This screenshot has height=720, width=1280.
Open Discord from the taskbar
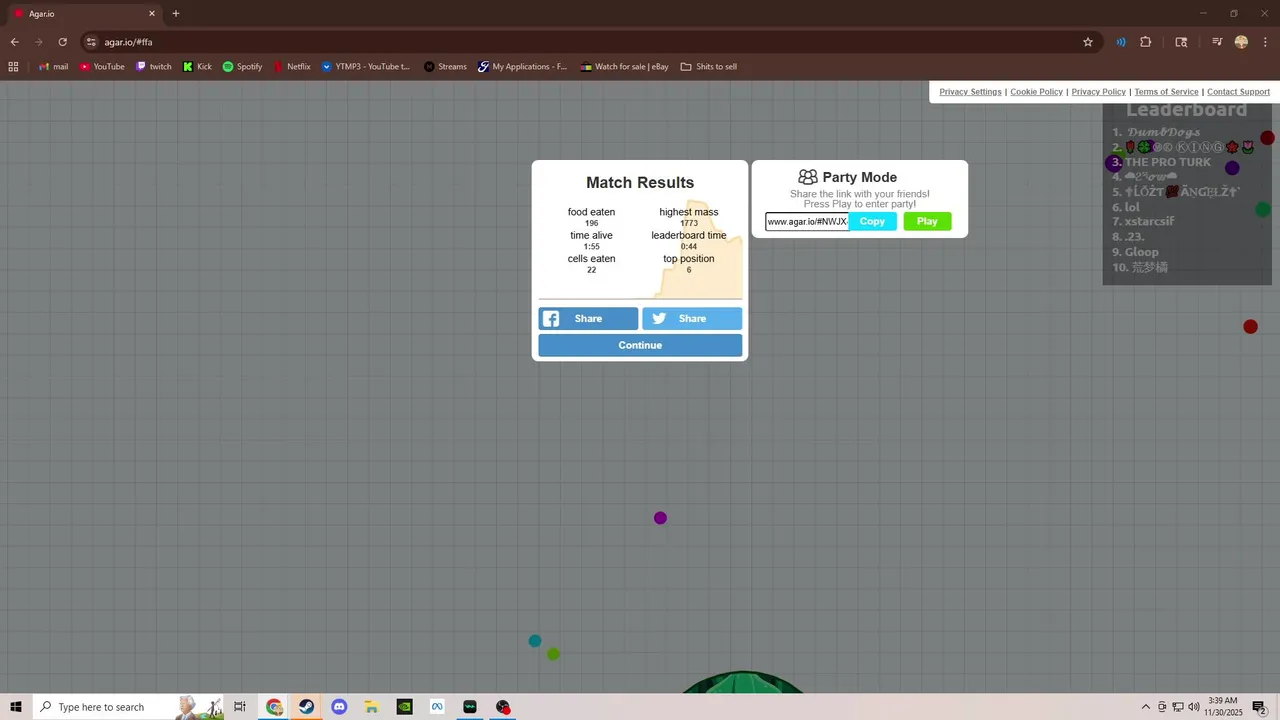[x=339, y=707]
